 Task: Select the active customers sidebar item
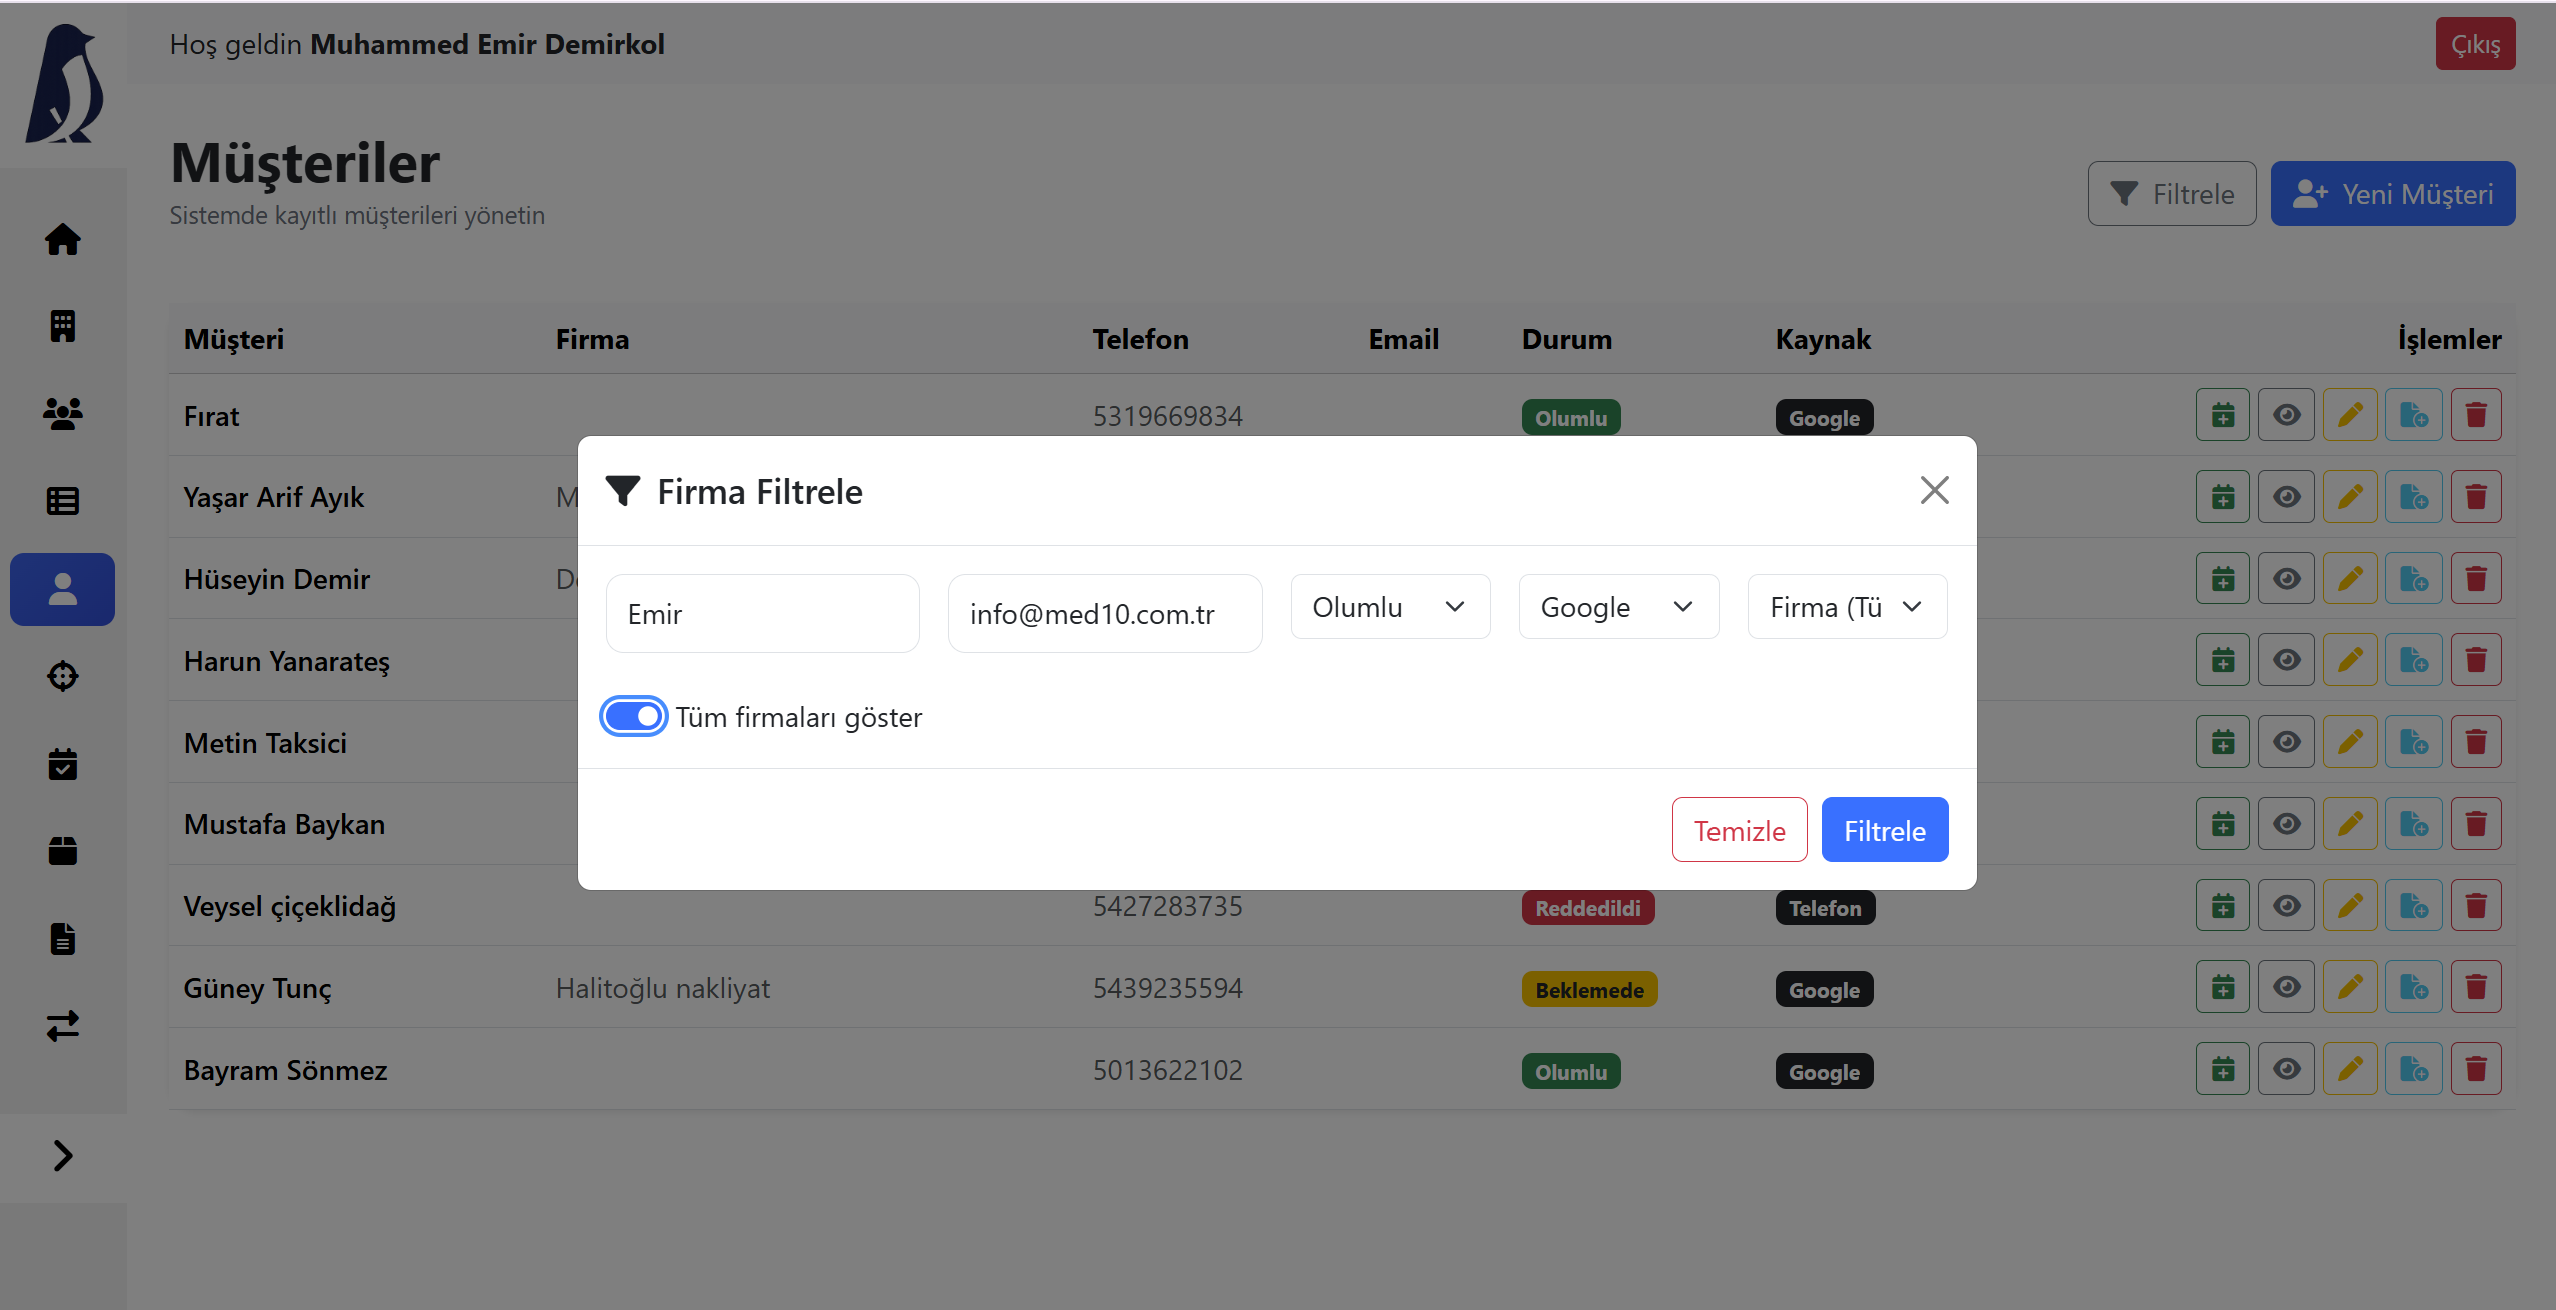[x=62, y=589]
